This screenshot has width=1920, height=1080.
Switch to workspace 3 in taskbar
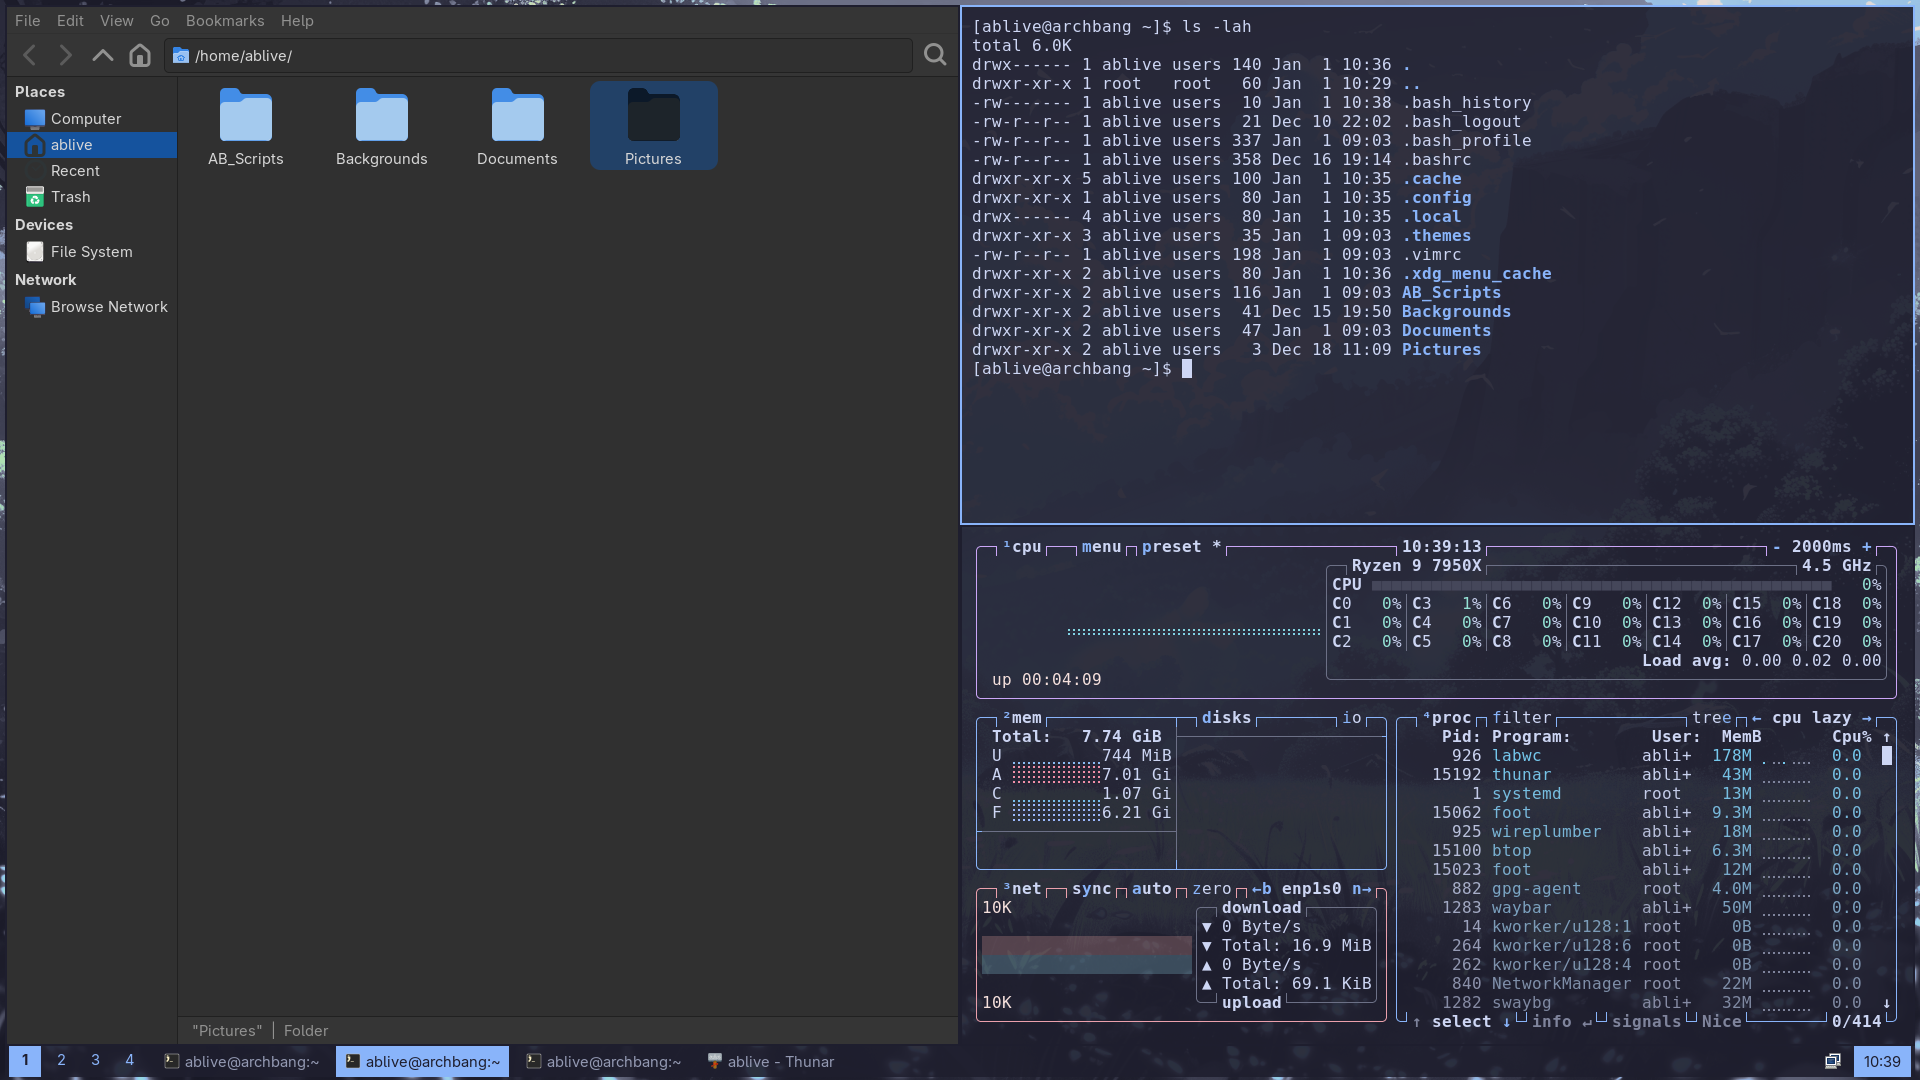point(95,1061)
